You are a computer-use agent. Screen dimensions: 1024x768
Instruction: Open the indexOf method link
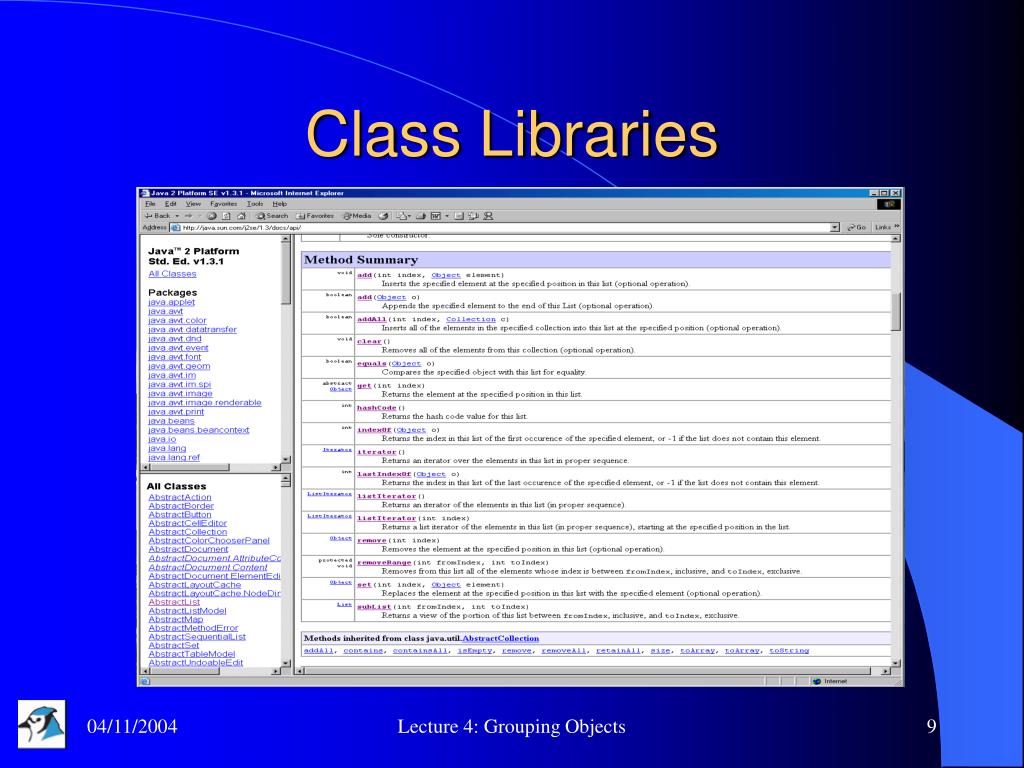(x=374, y=430)
